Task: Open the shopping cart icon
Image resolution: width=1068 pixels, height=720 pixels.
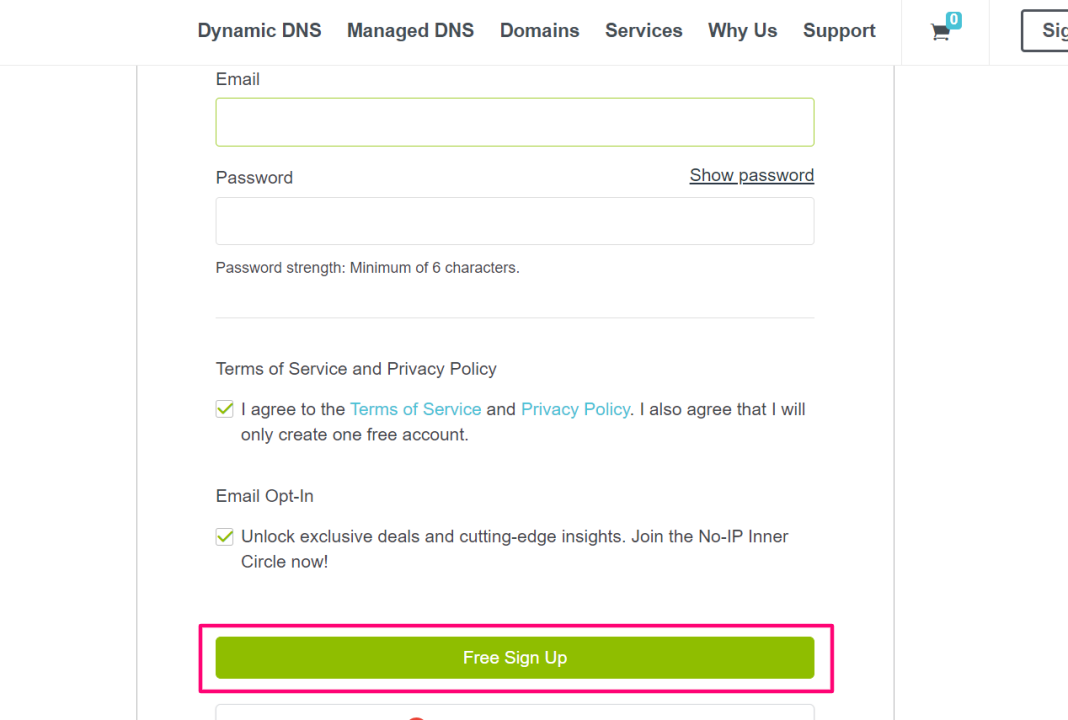Action: 939,33
